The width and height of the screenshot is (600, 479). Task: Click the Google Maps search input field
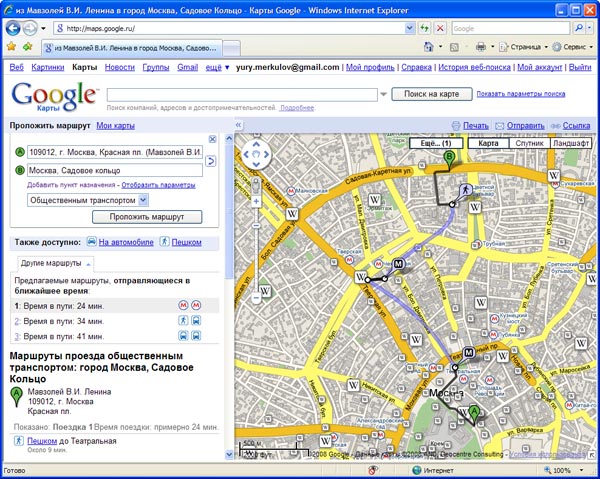(242, 94)
